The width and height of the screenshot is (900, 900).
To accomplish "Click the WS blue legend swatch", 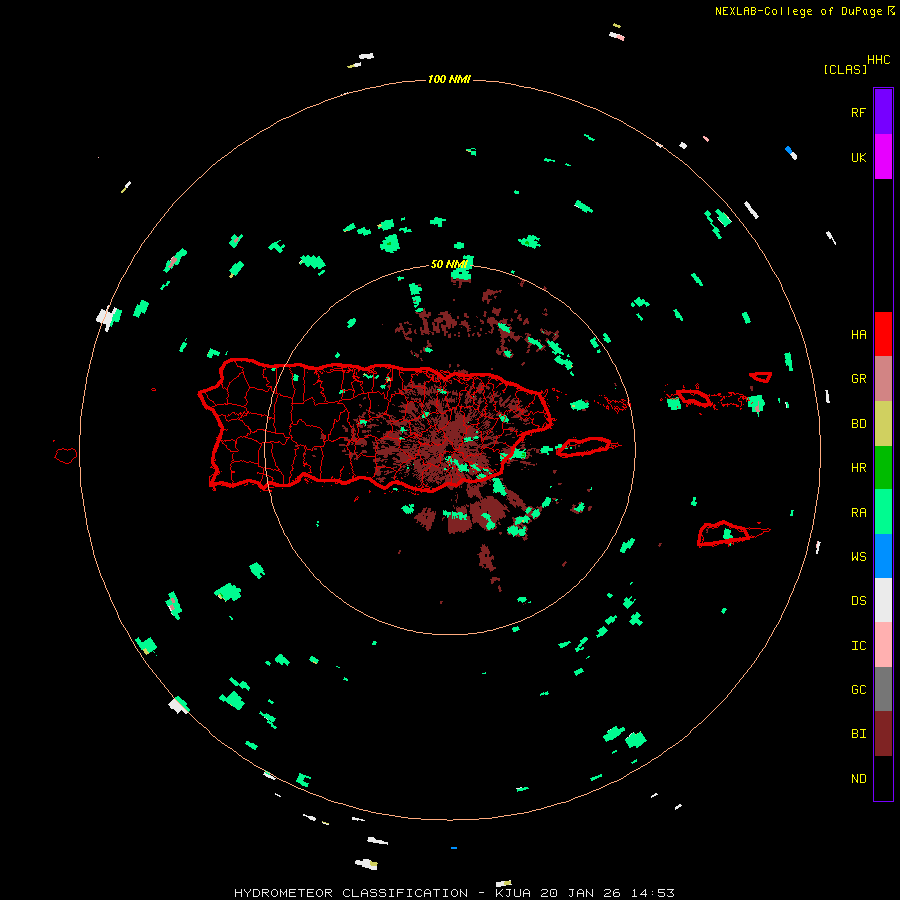I will (x=883, y=556).
